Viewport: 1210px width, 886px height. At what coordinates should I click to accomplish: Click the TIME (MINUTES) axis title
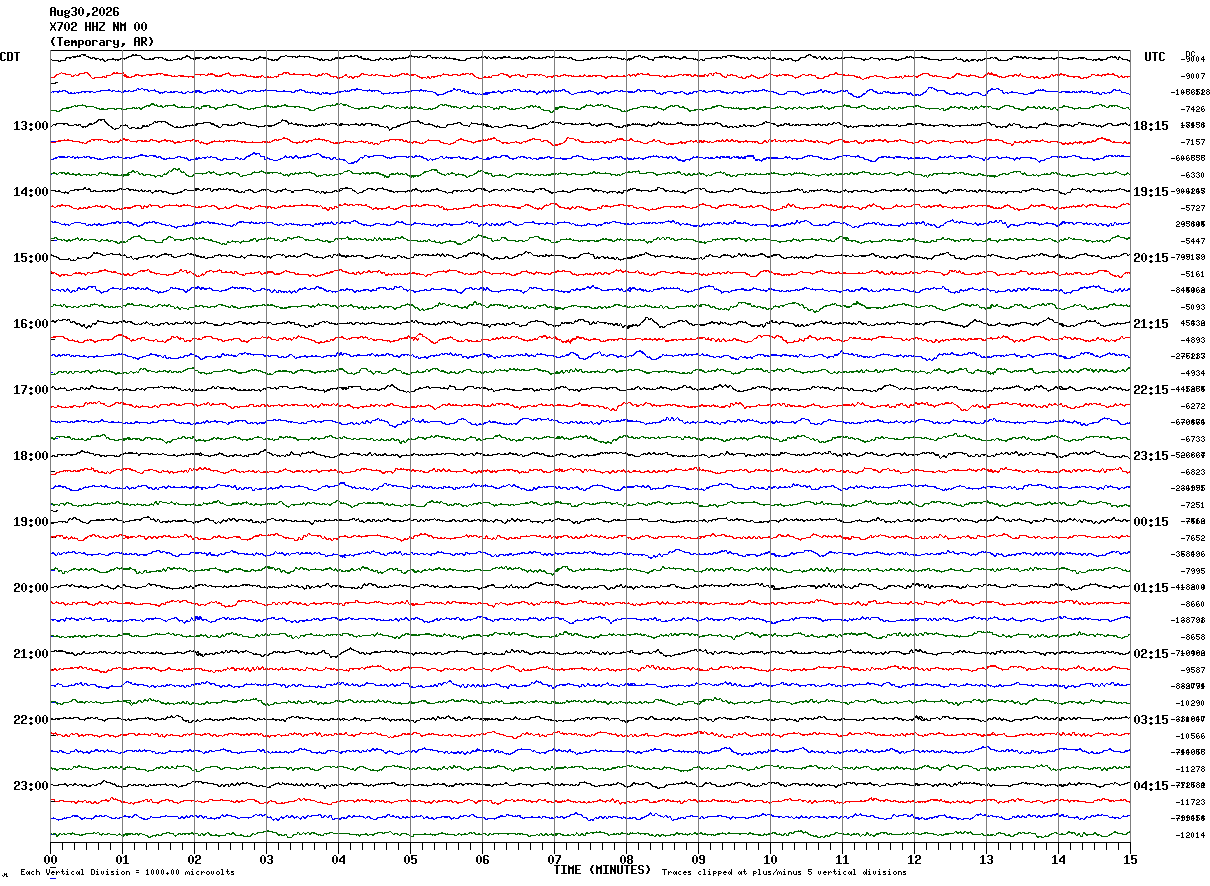pos(602,870)
